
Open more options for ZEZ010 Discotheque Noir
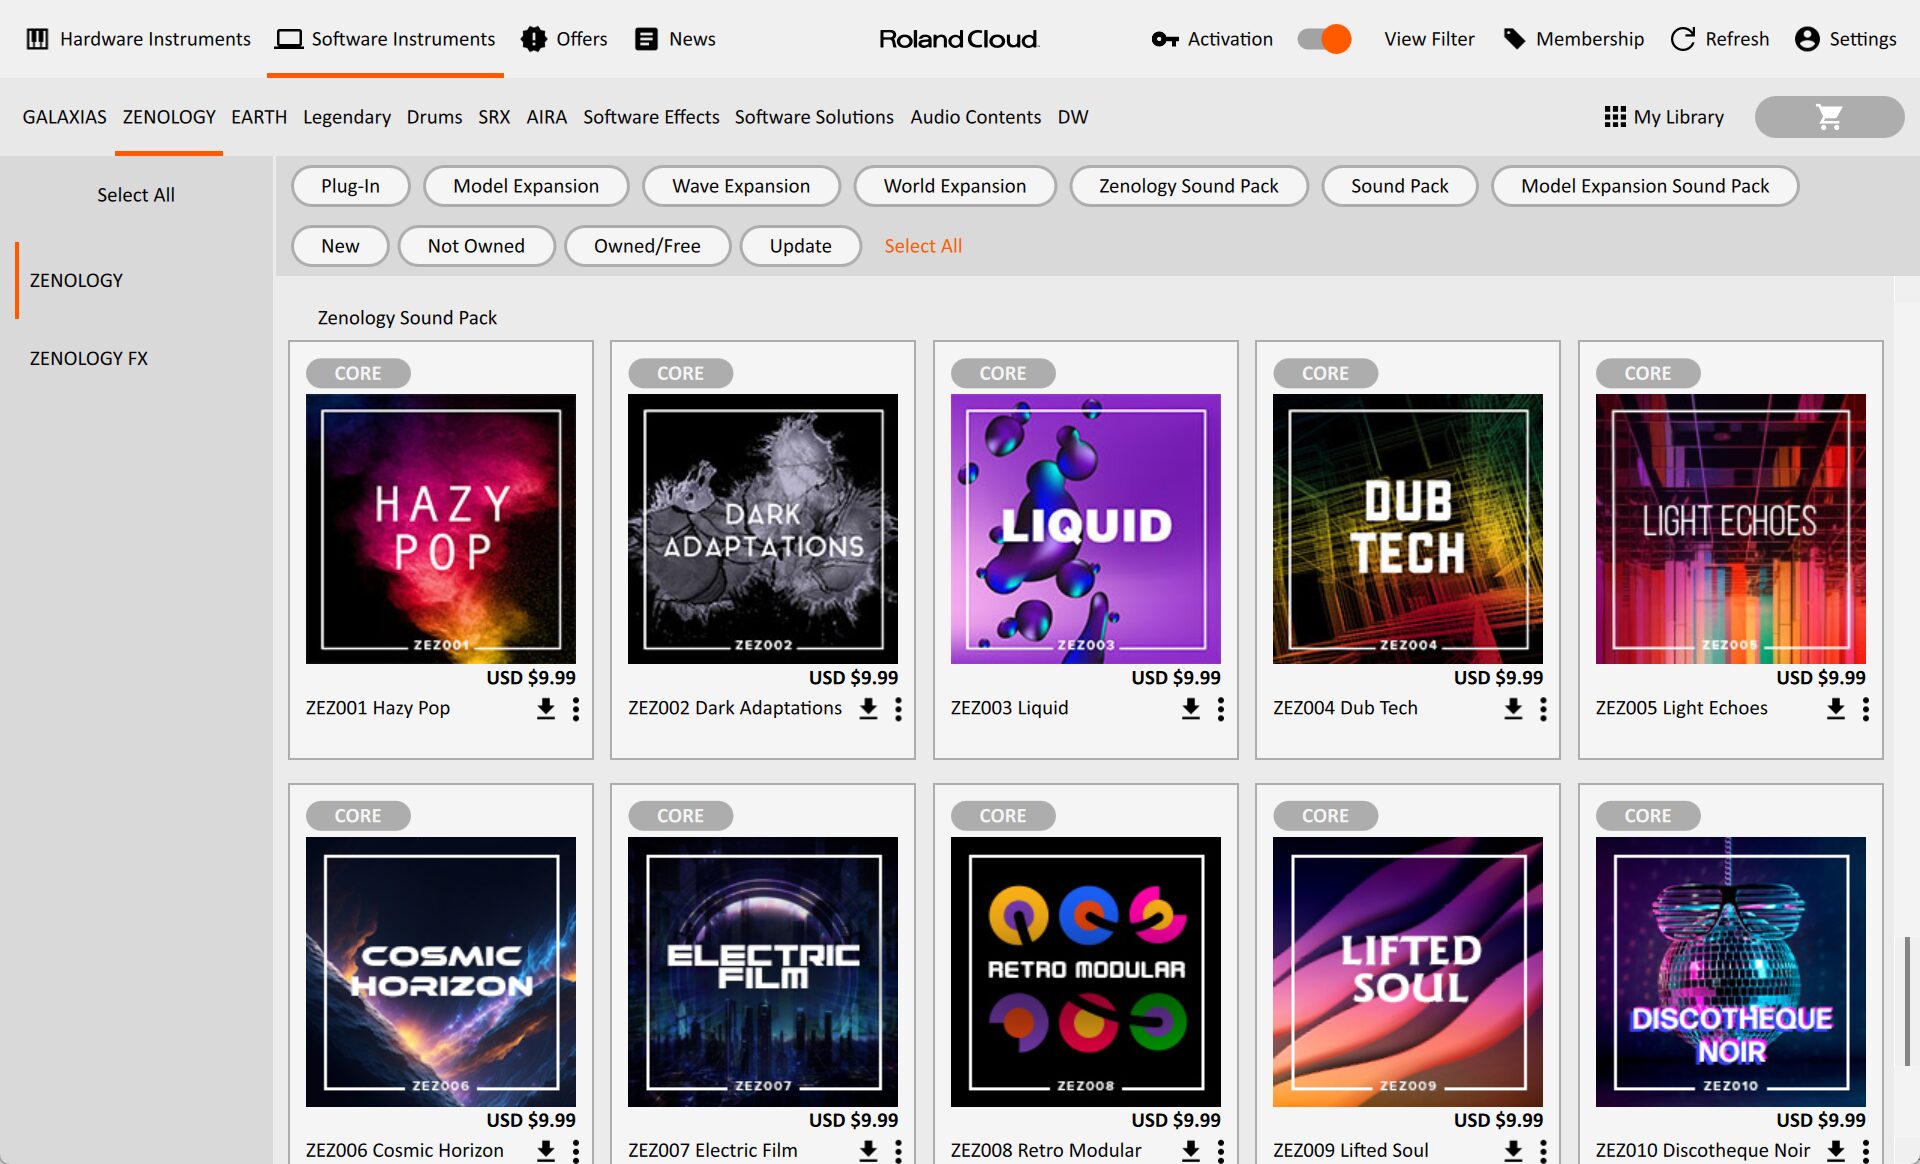click(1866, 1151)
